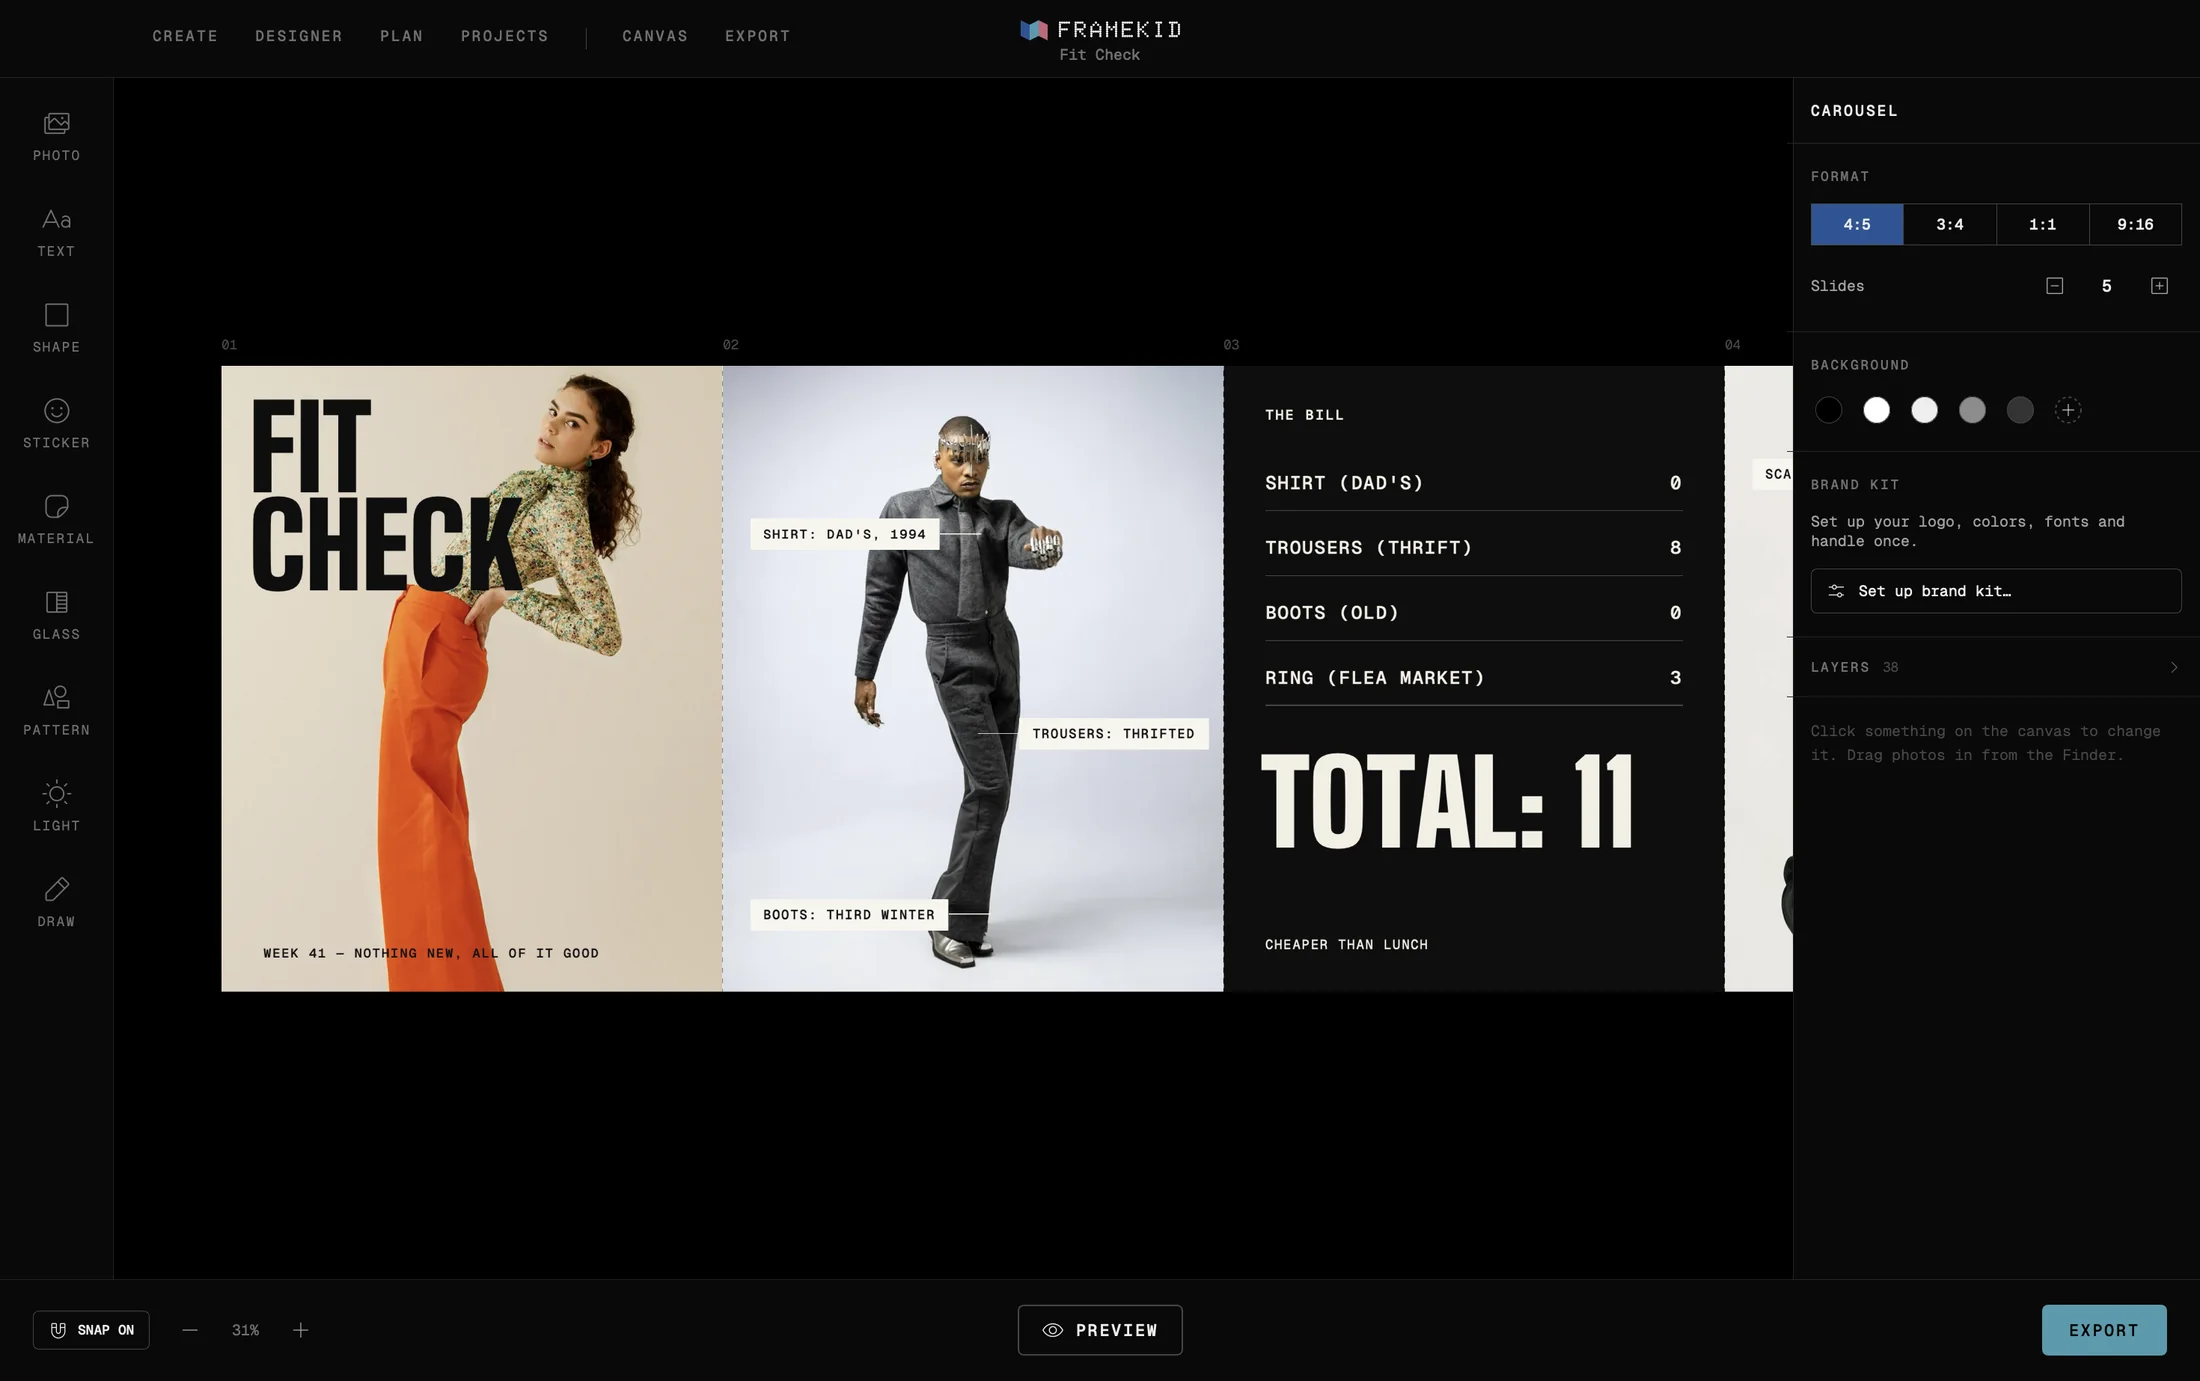Switch to the Export tab in top bar

coord(758,36)
